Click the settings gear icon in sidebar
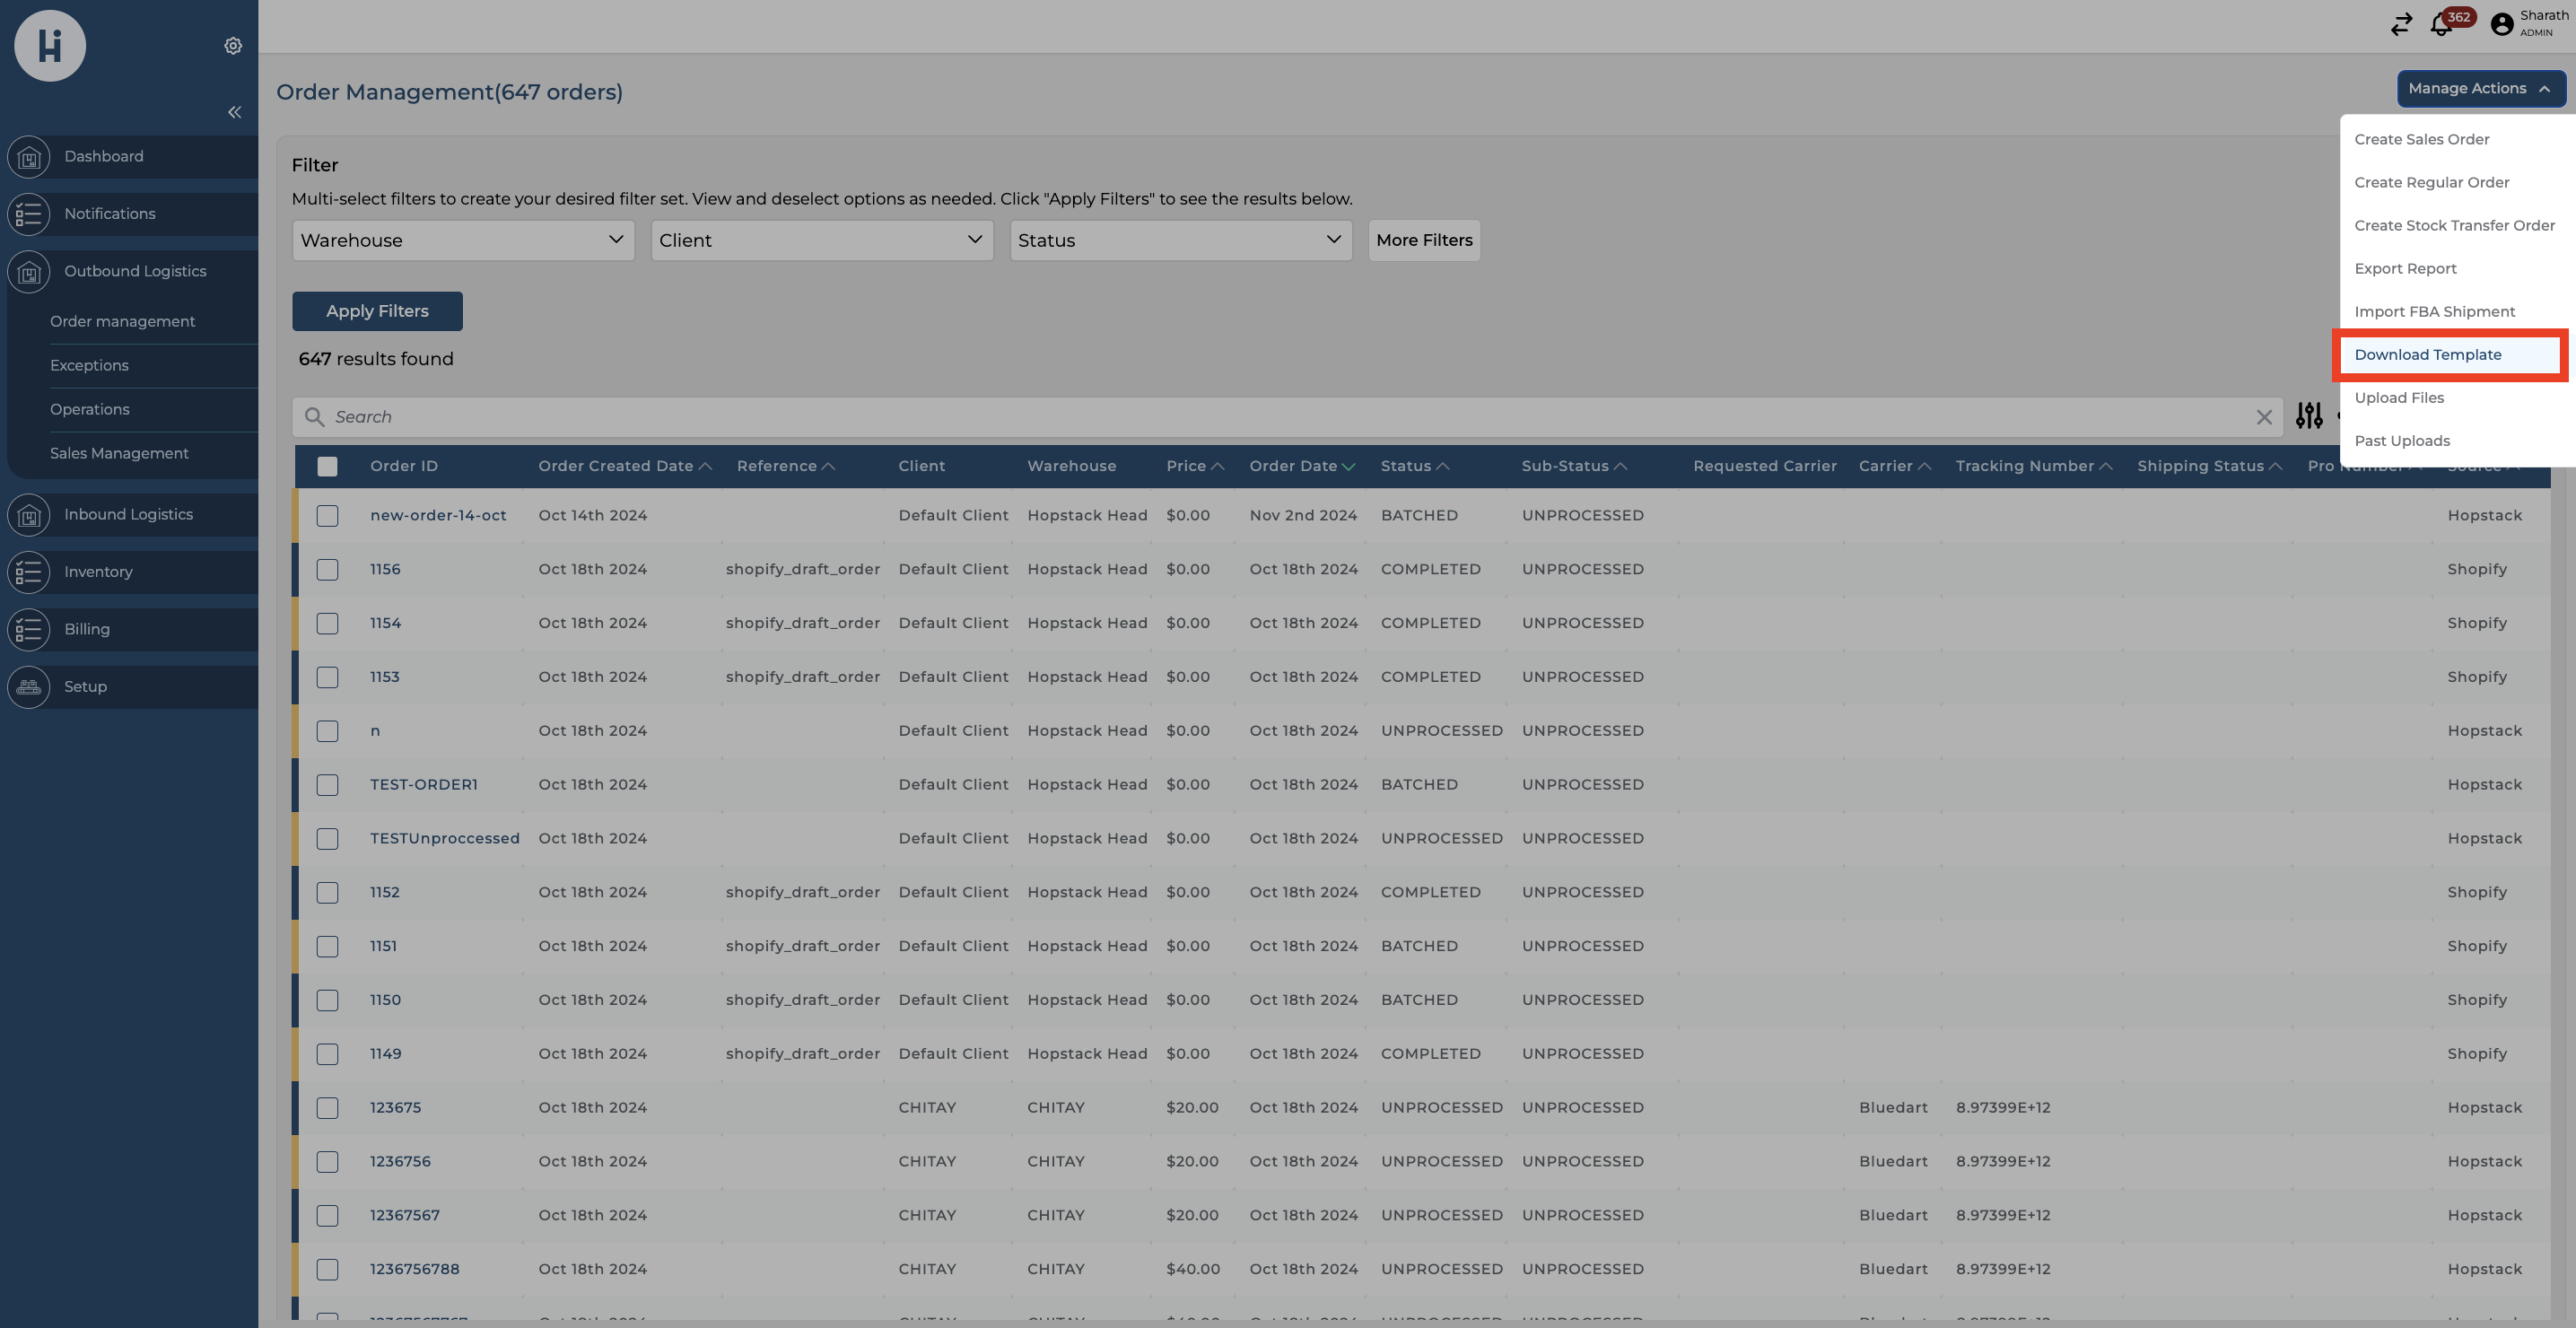This screenshot has height=1328, width=2576. 233,46
